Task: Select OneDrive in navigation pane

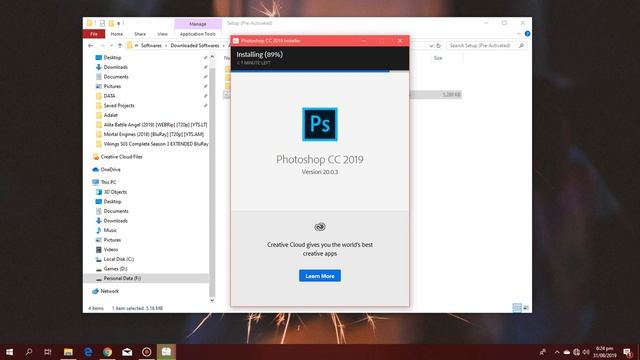Action: pyautogui.click(x=110, y=169)
